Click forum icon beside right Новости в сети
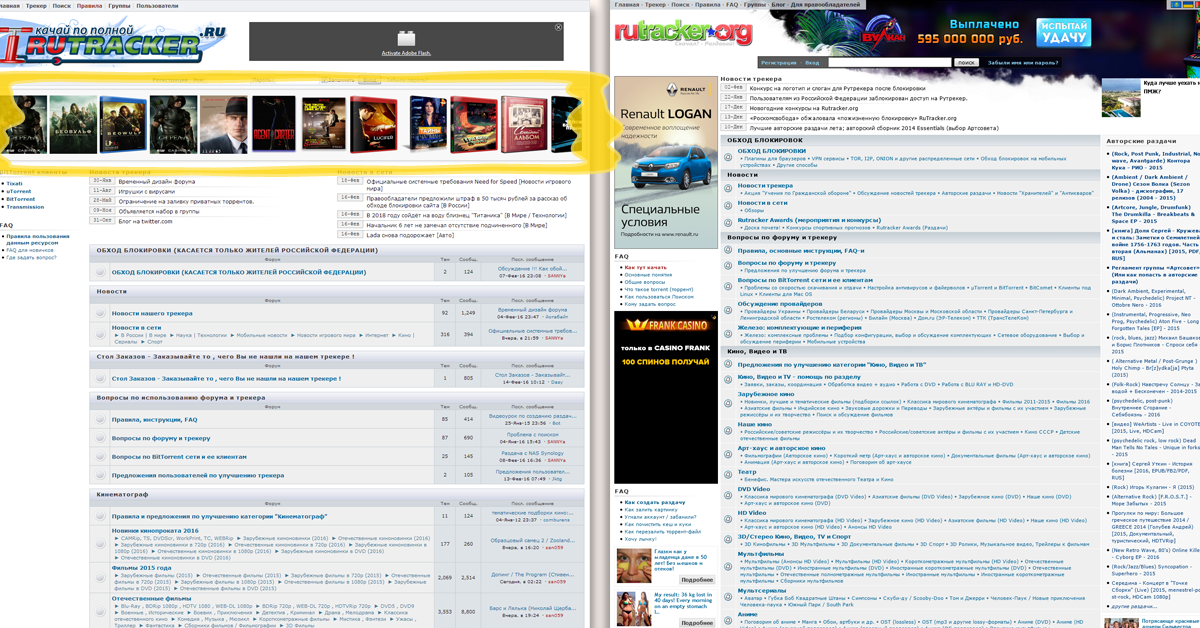This screenshot has height=628, width=1200. point(729,207)
